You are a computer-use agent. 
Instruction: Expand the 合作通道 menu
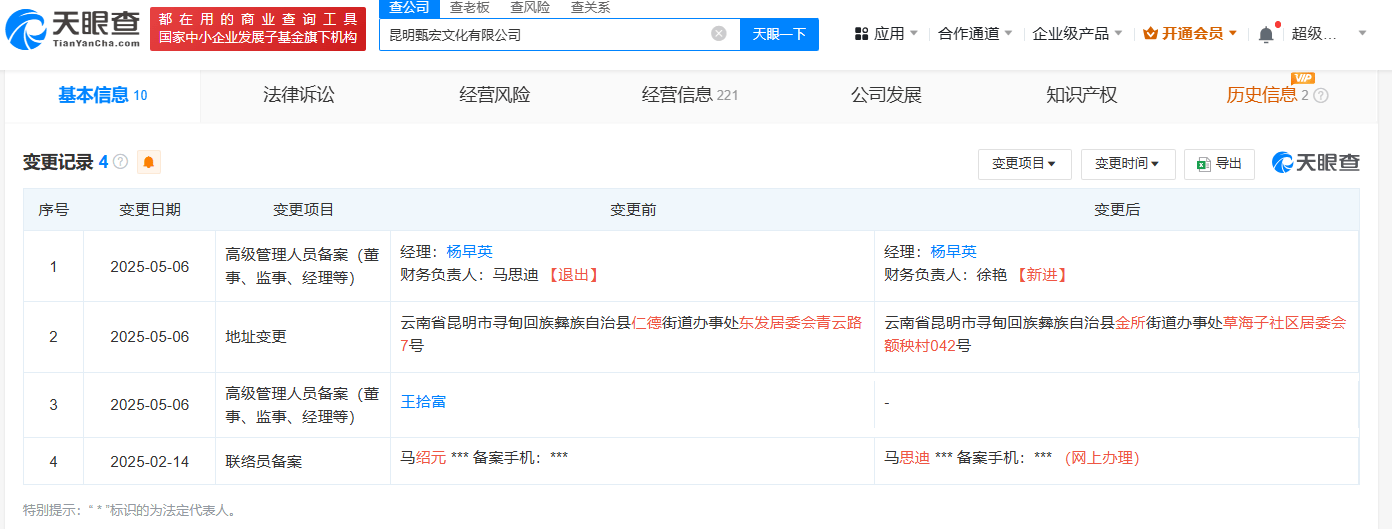975,34
